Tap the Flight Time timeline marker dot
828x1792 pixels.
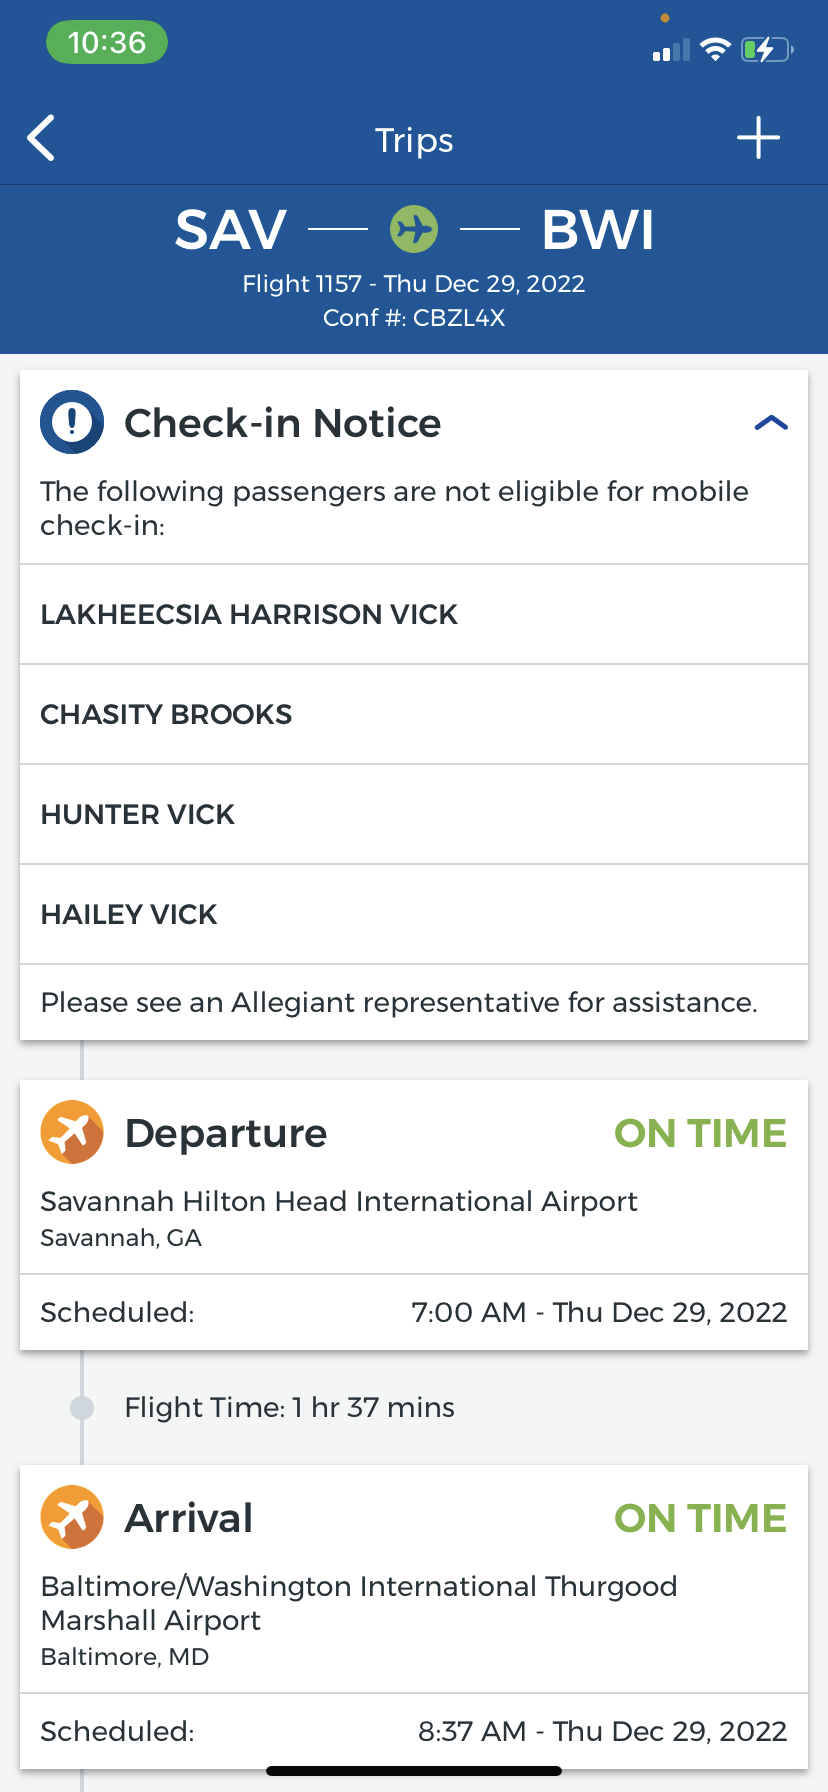[82, 1408]
